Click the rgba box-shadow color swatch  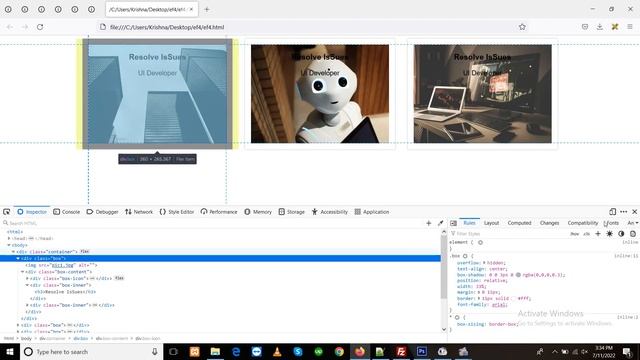pyautogui.click(x=518, y=275)
